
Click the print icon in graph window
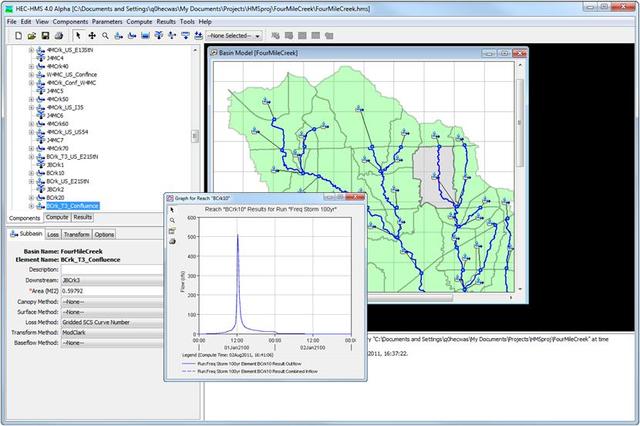coord(172,242)
